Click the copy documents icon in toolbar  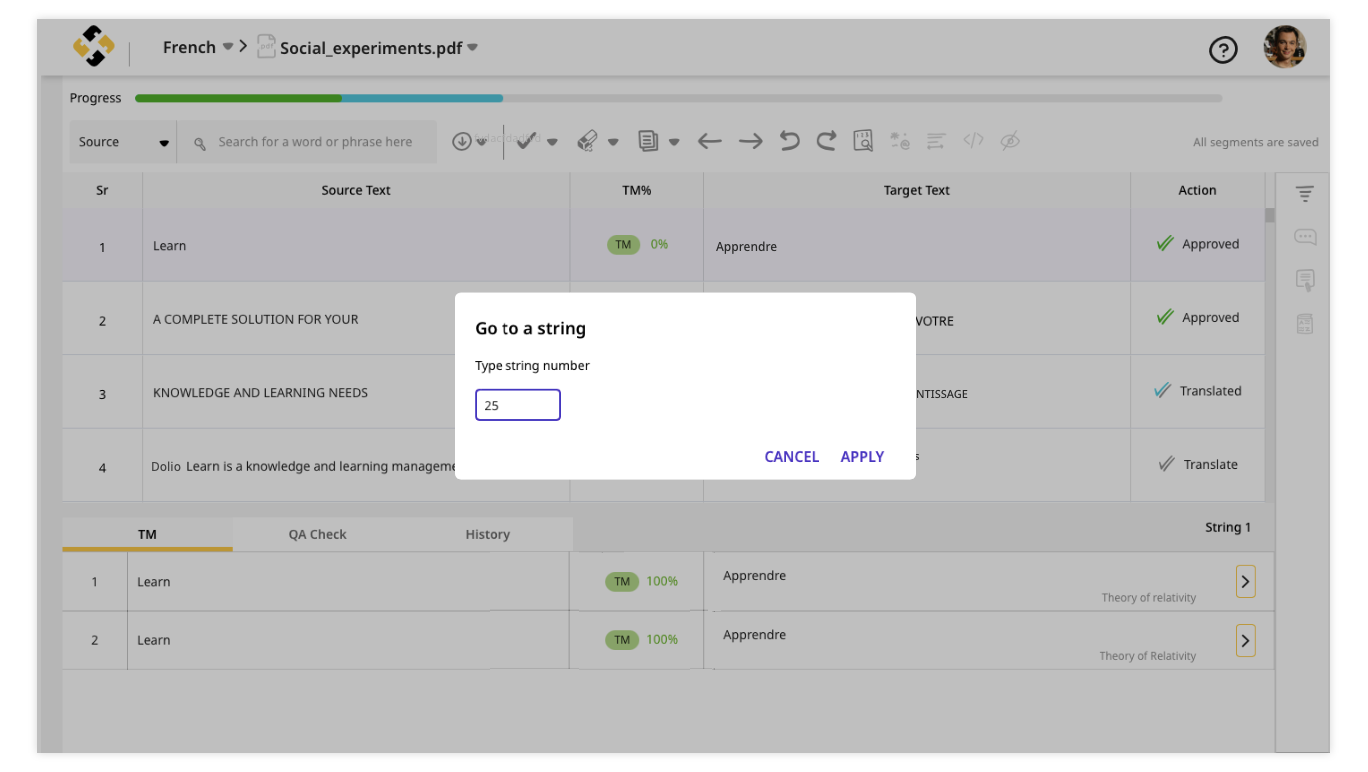click(649, 141)
